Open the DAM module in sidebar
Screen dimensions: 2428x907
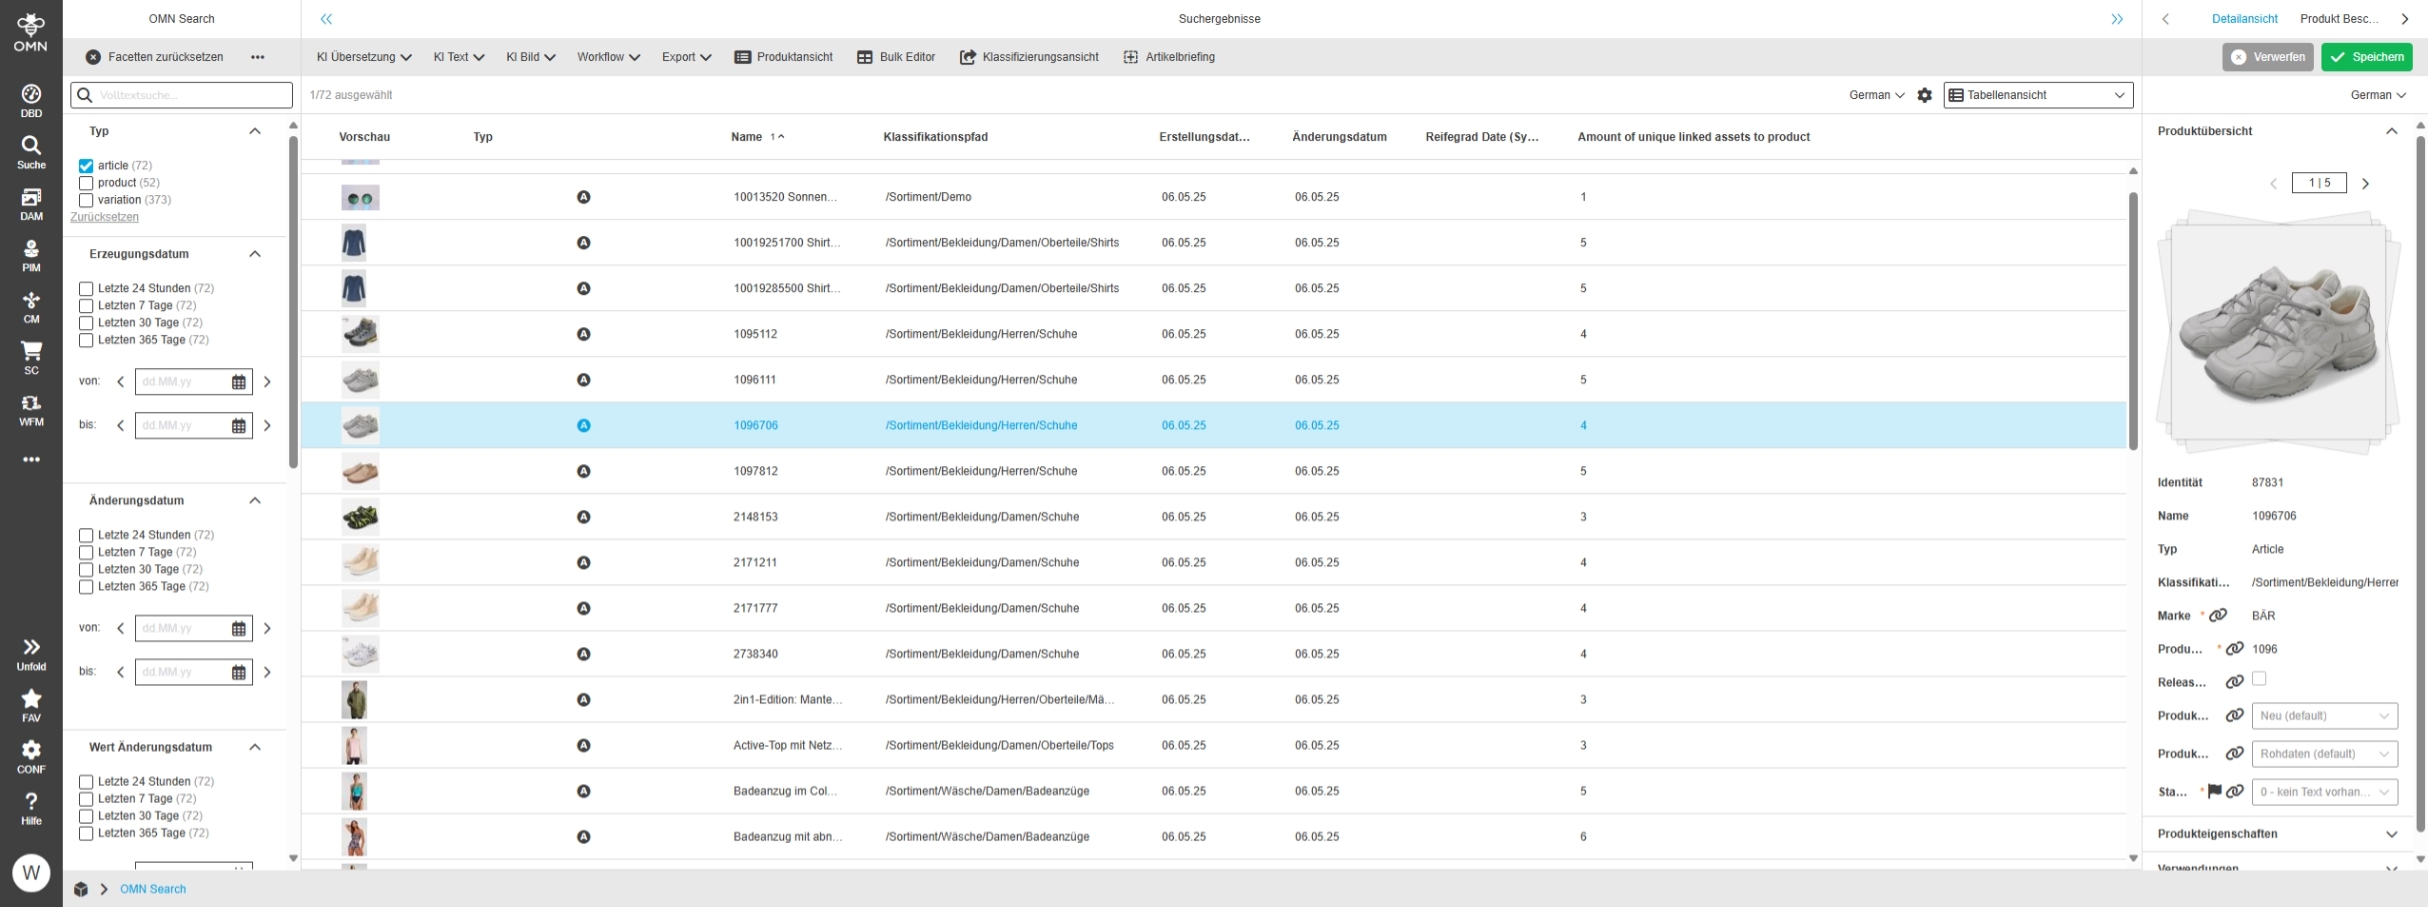pyautogui.click(x=31, y=203)
